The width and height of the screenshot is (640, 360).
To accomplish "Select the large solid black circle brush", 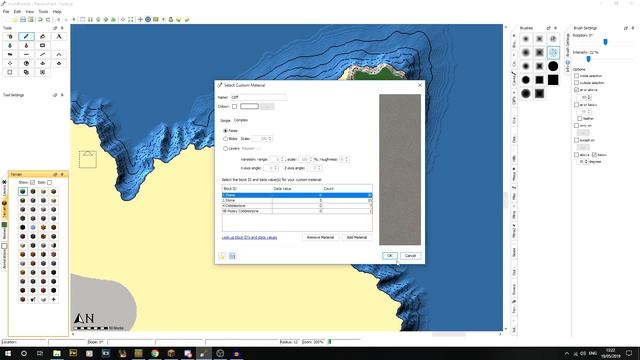I will point(553,66).
